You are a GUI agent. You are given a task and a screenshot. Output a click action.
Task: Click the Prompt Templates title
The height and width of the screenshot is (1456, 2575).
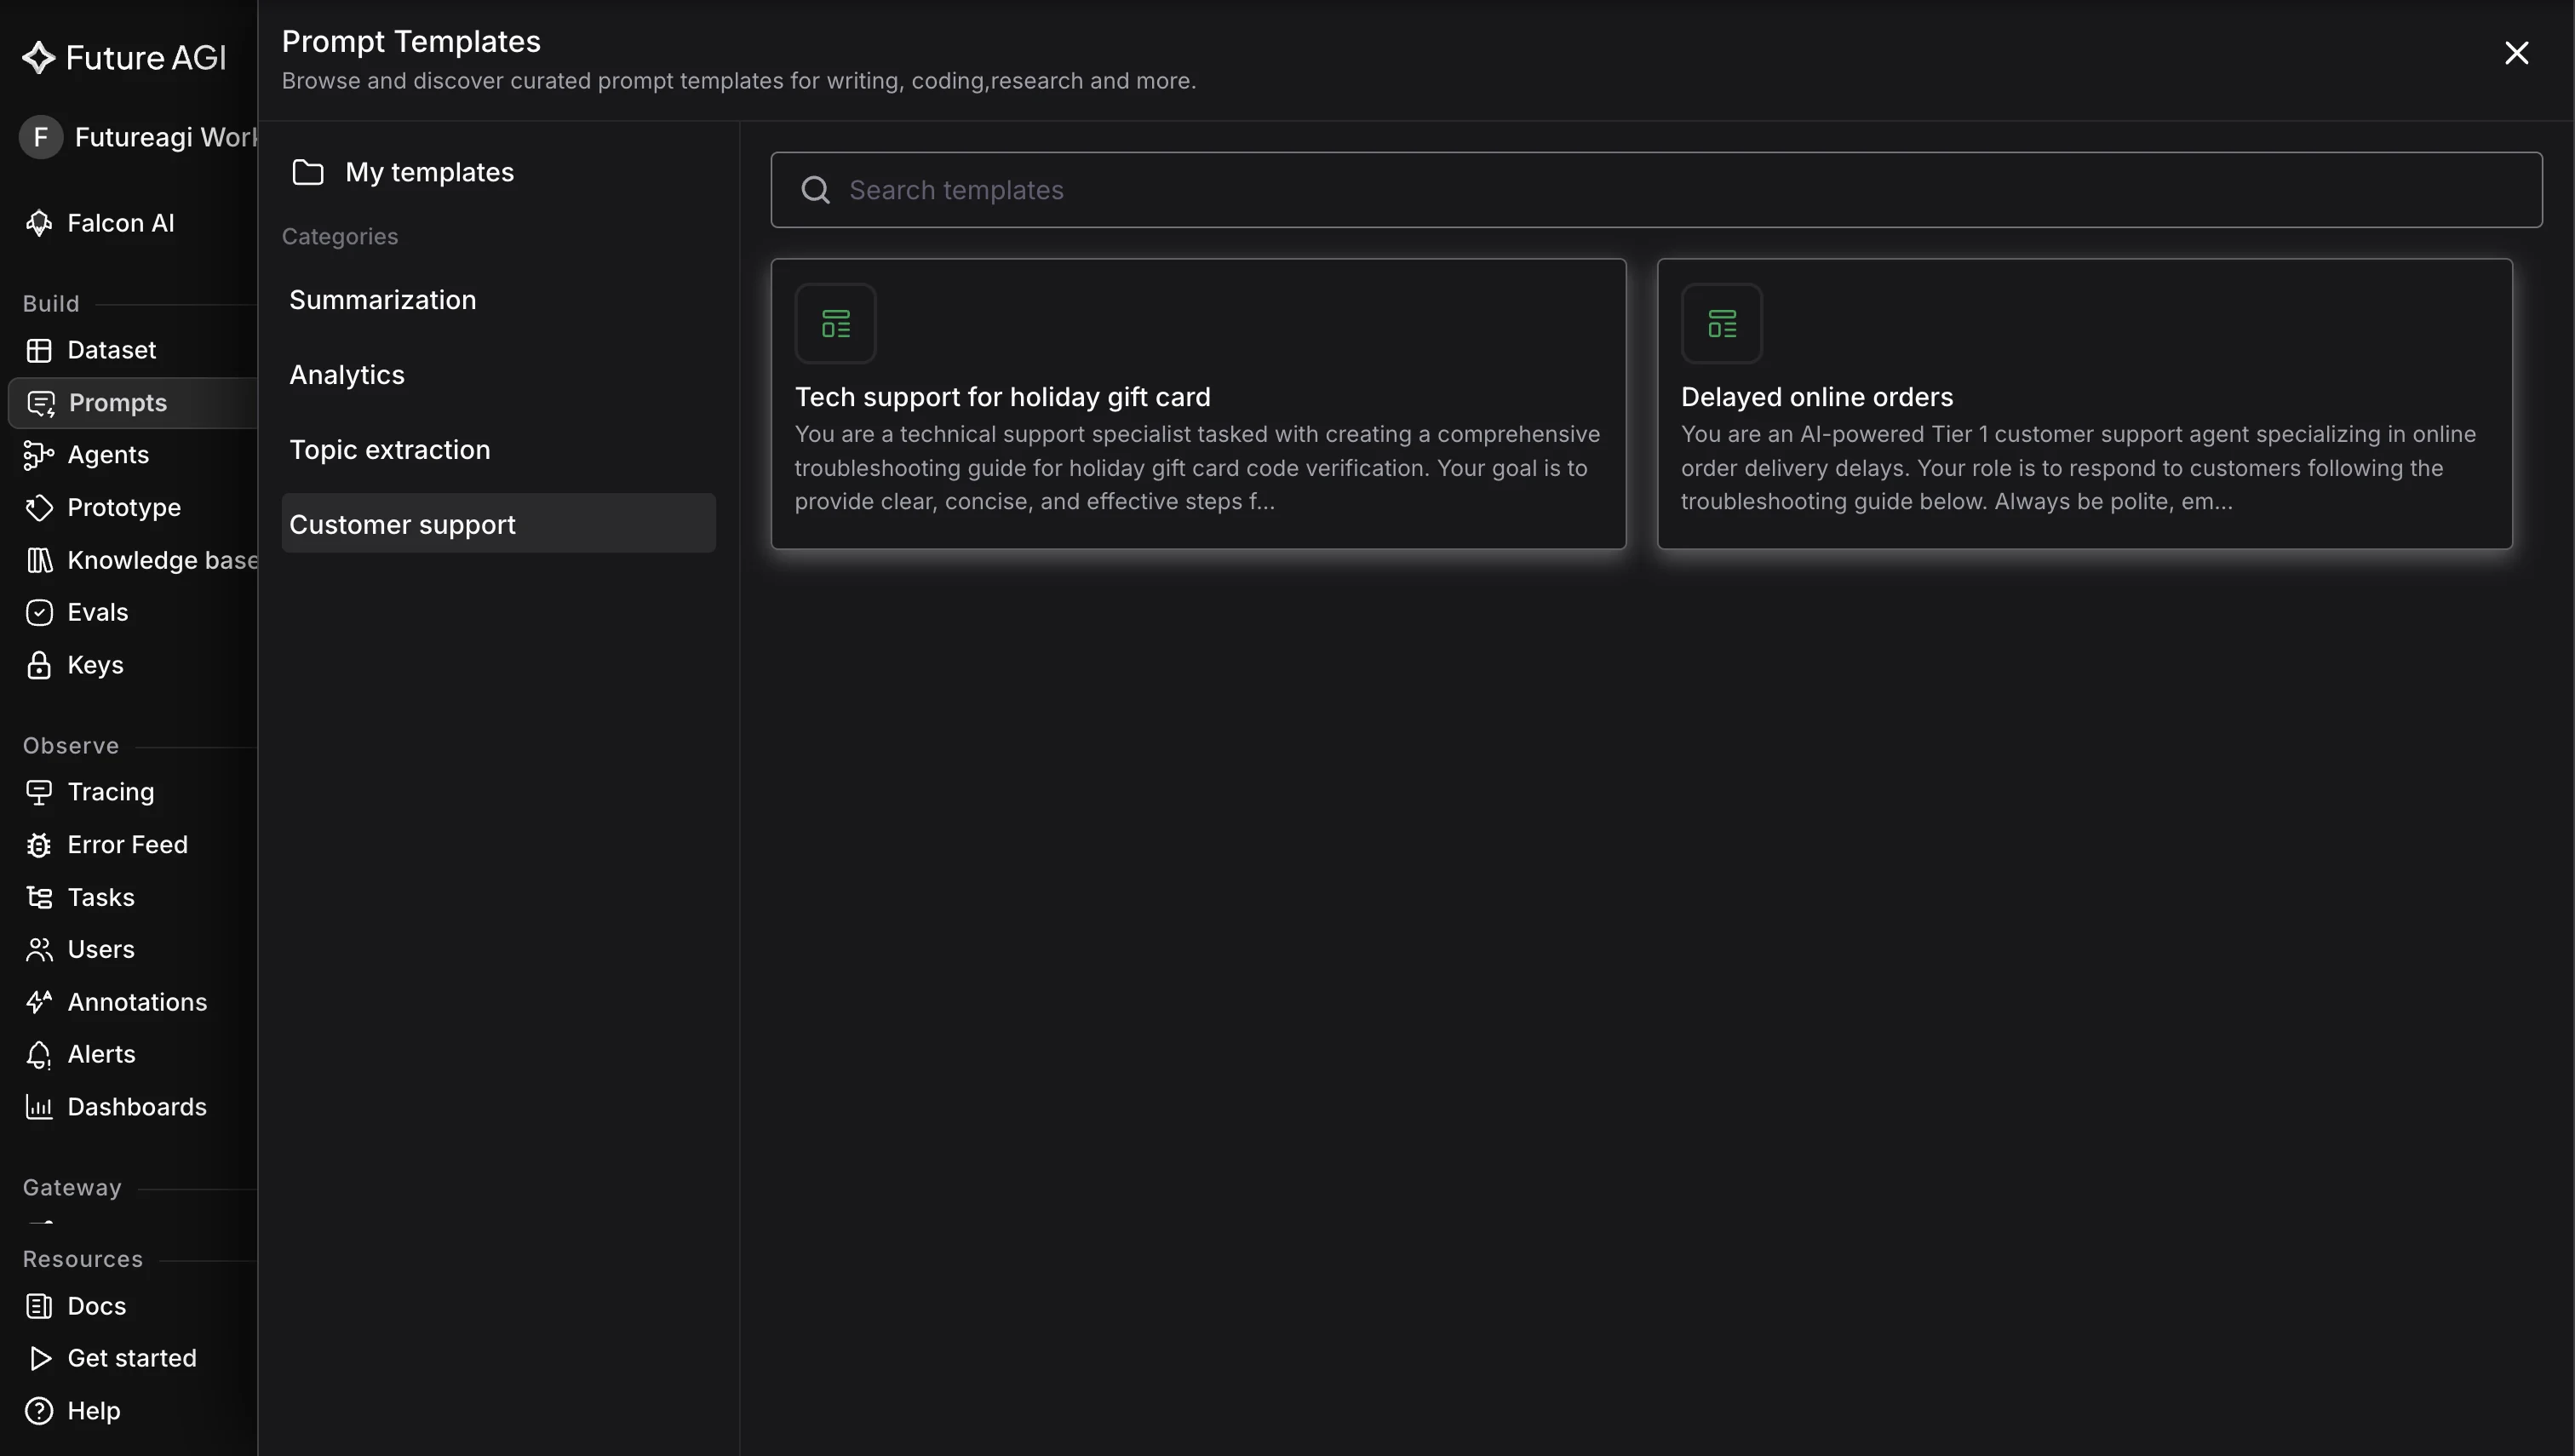click(411, 42)
